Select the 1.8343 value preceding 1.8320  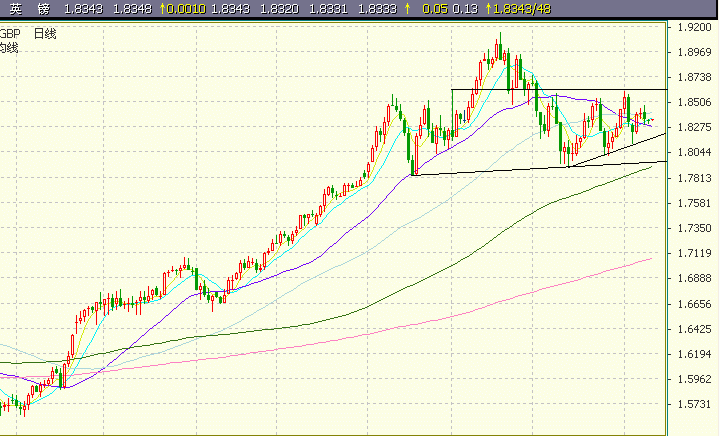tap(231, 9)
